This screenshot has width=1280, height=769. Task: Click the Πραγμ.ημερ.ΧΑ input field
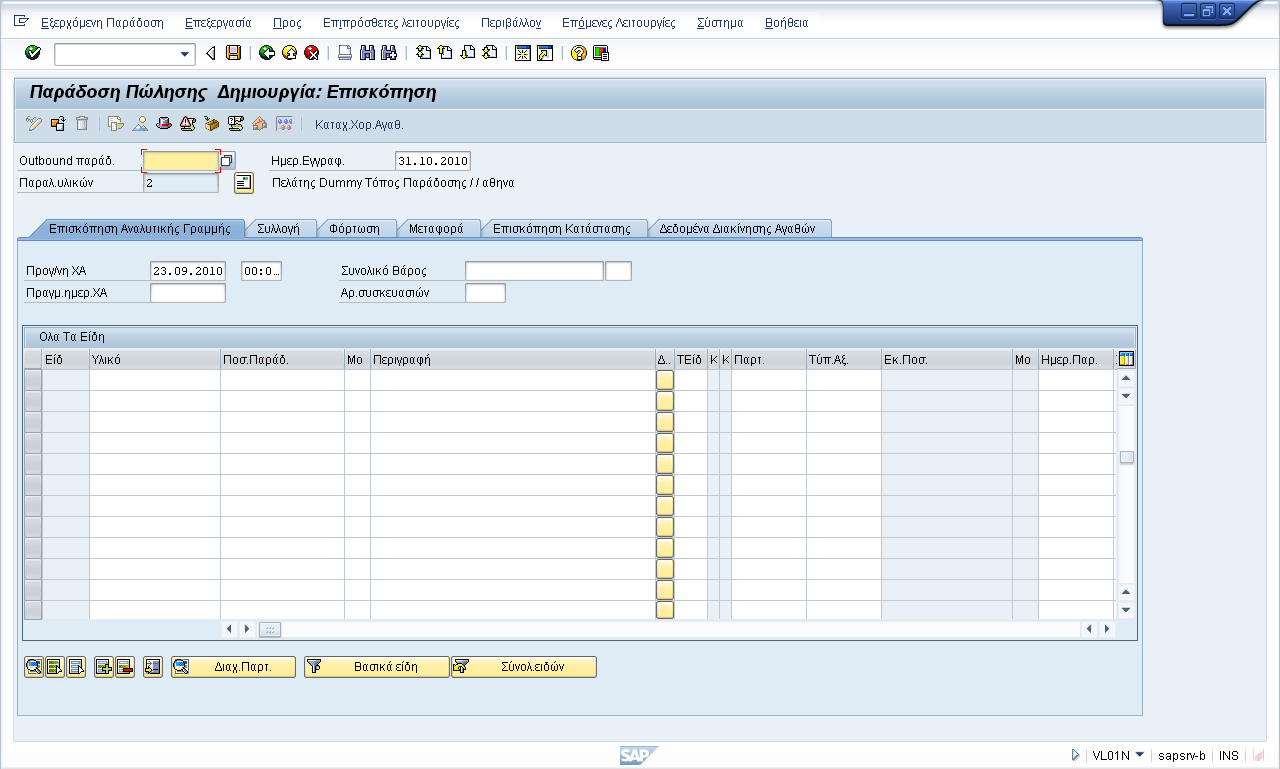[188, 293]
